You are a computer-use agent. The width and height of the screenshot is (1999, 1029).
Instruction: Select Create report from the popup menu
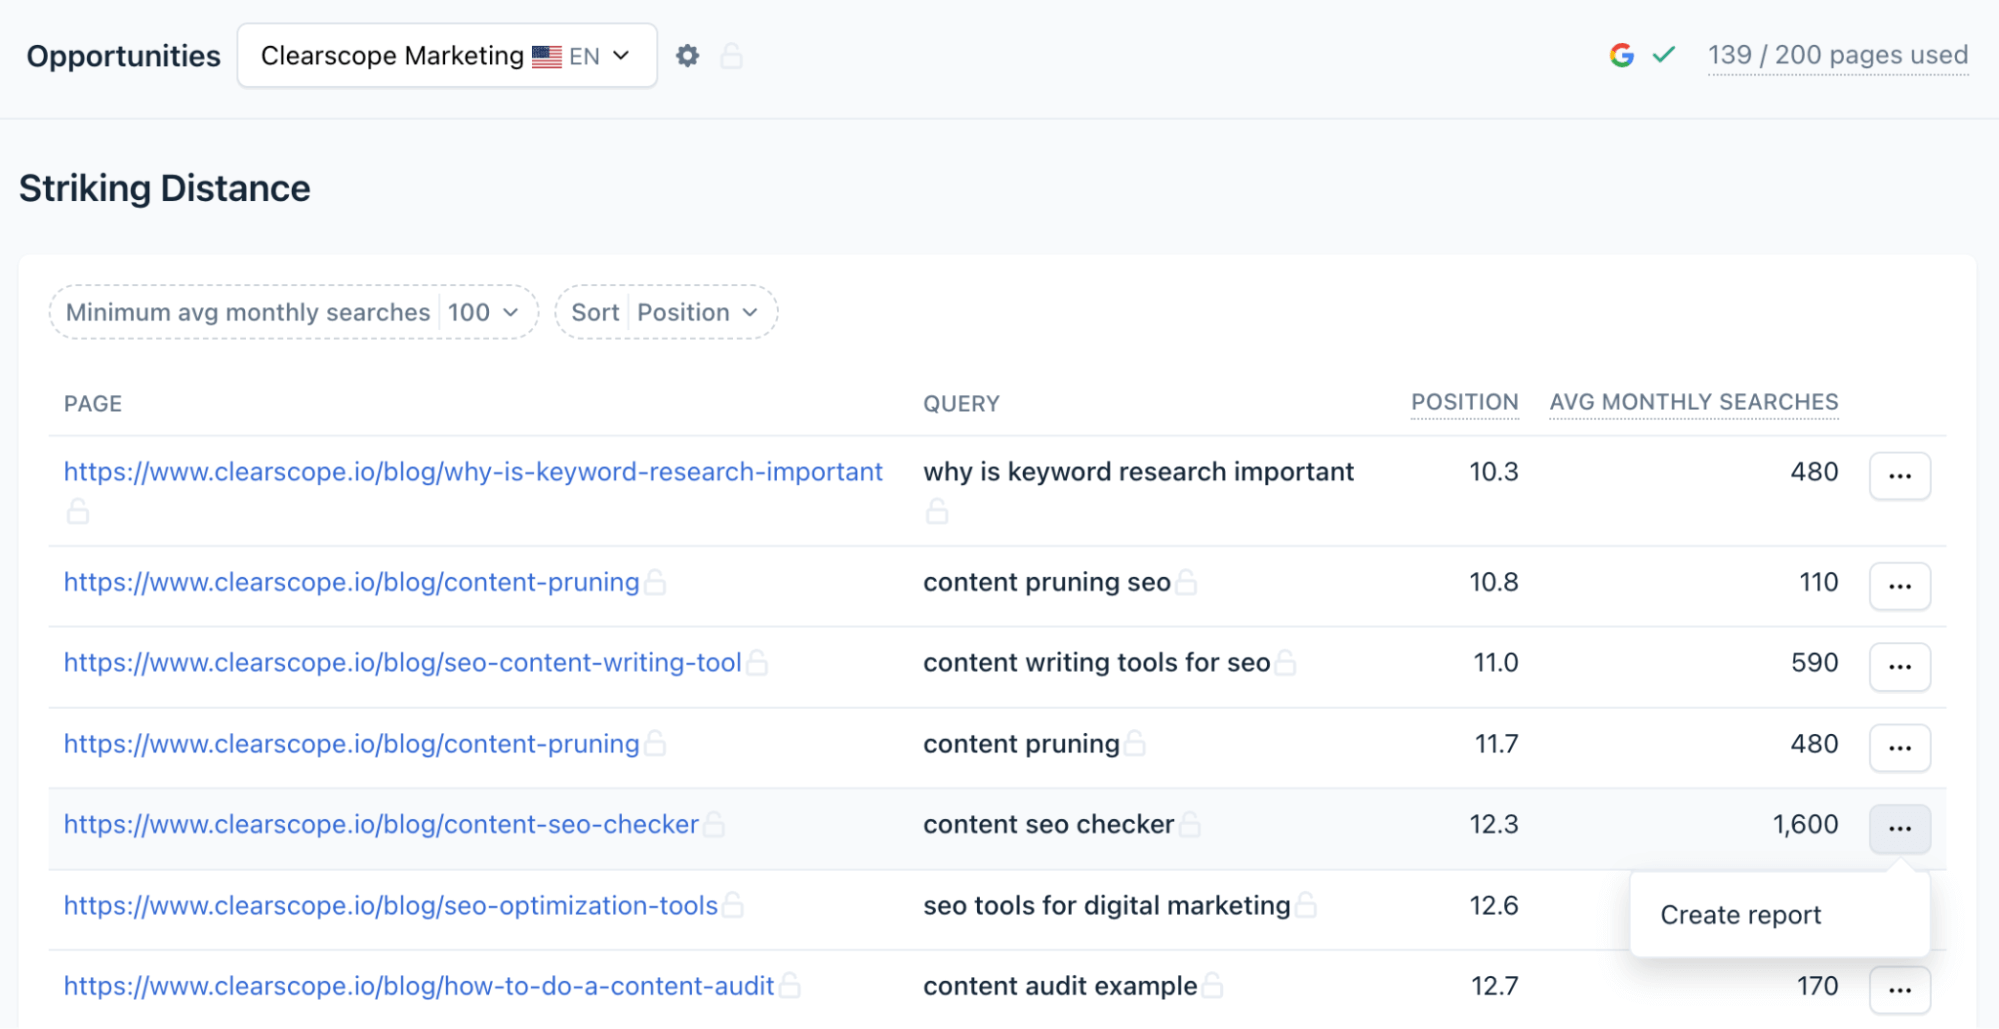1741,915
